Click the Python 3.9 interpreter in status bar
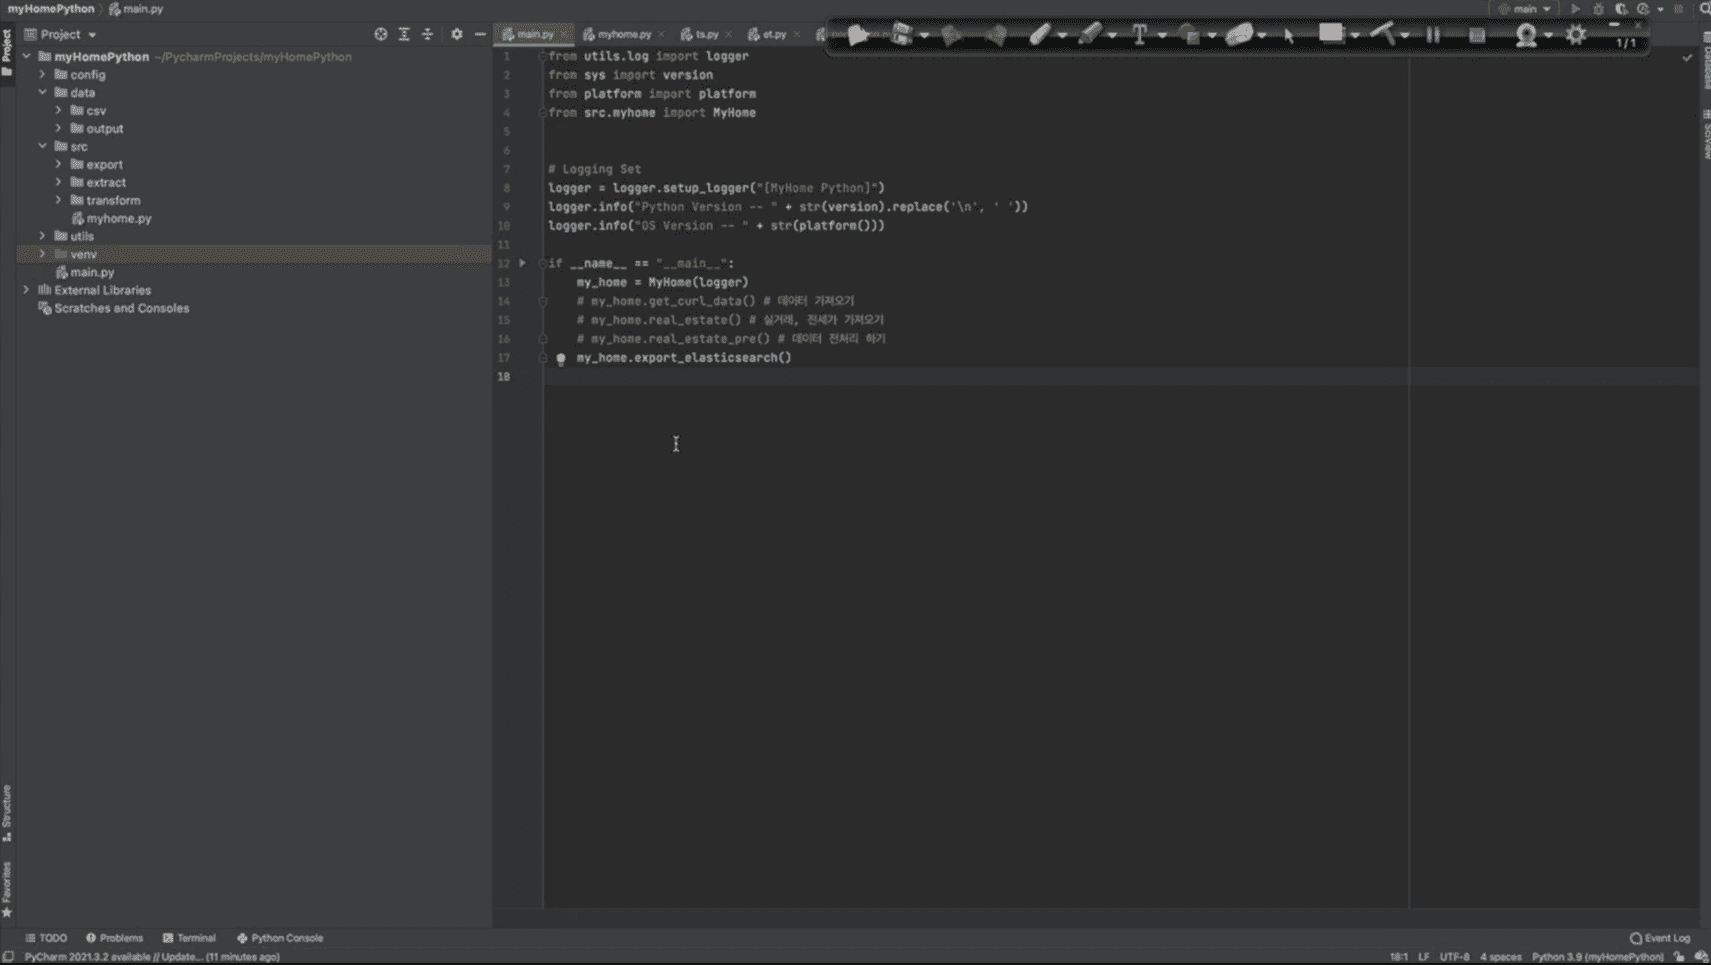 (1597, 957)
